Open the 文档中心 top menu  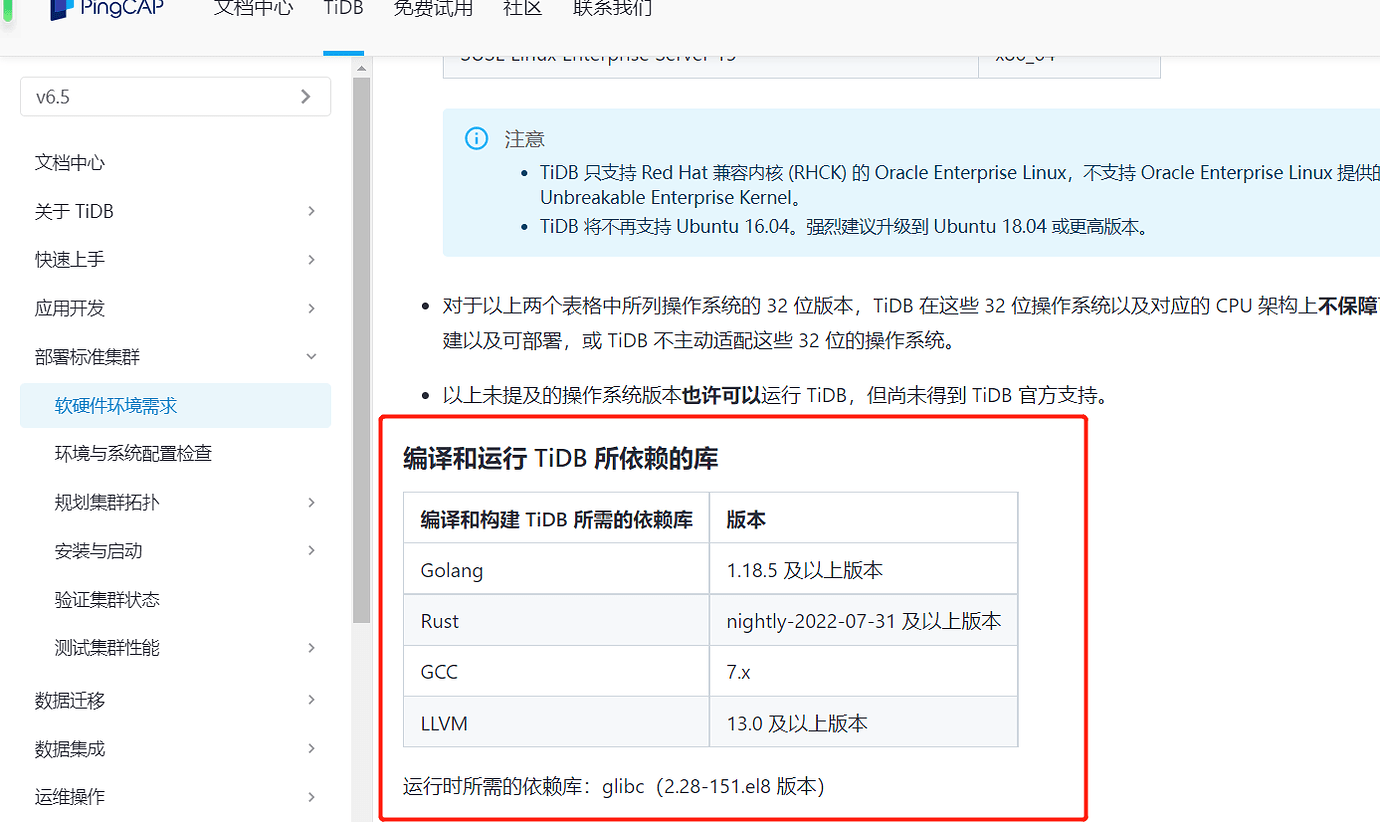coord(254,9)
